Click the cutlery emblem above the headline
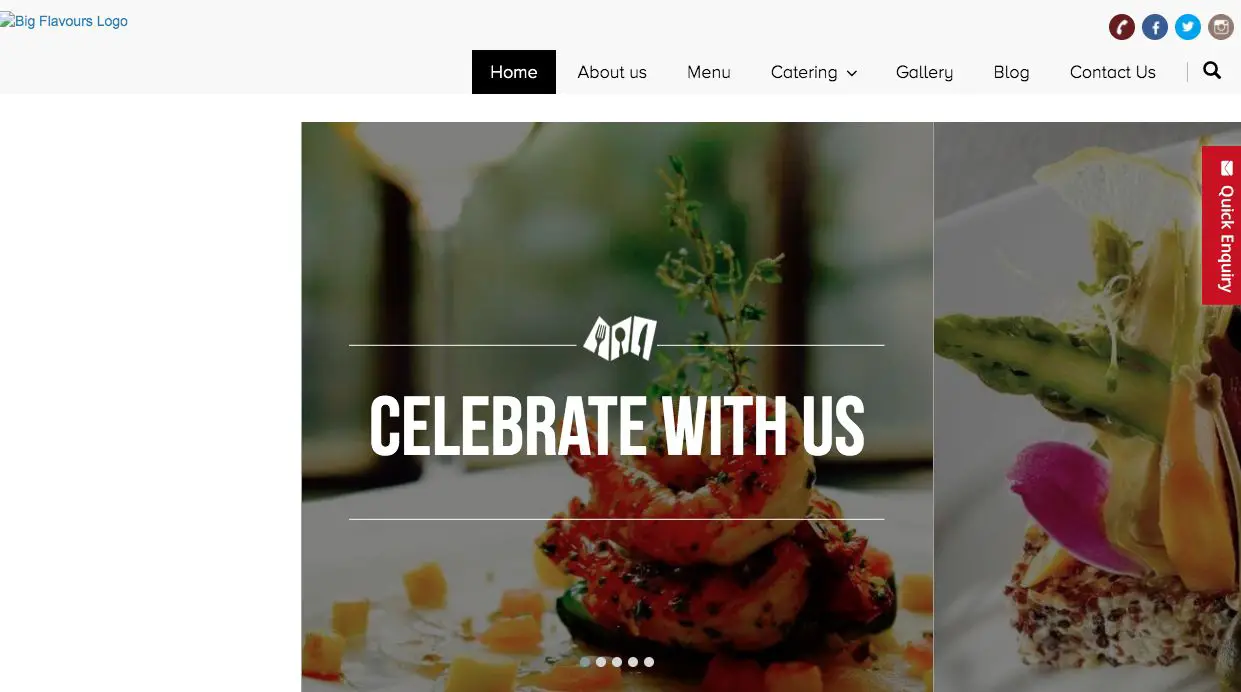This screenshot has width=1241, height=692. pos(620,338)
